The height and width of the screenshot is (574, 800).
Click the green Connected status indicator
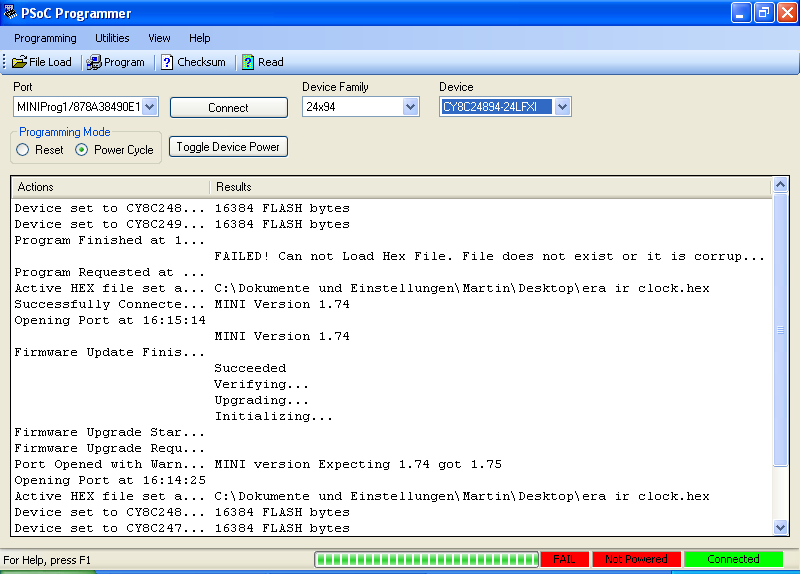(x=733, y=559)
